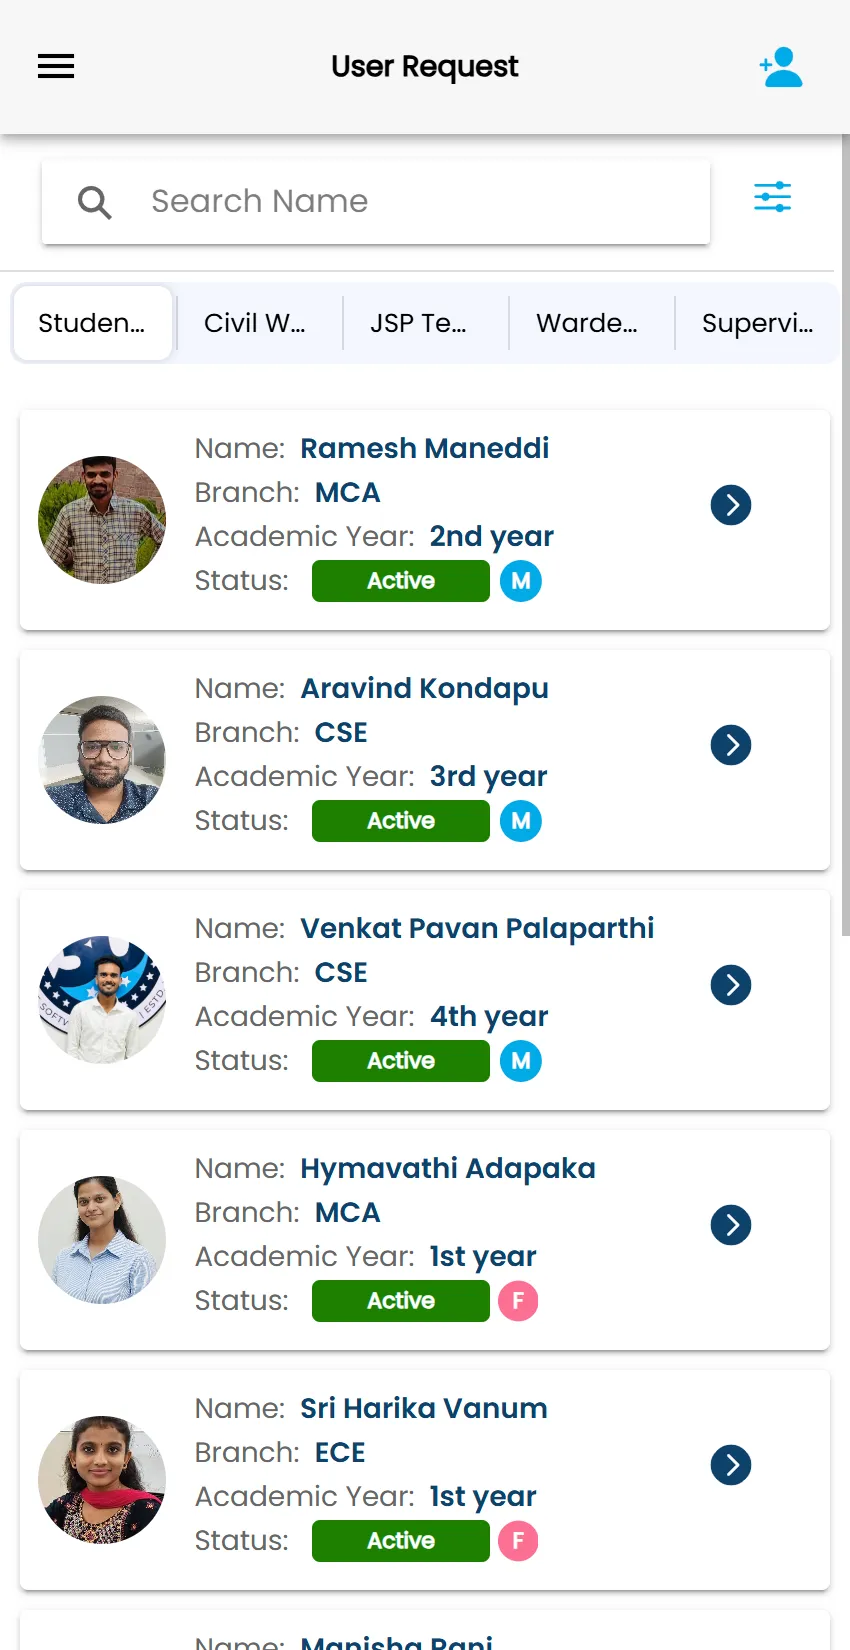Click the vertical scrollbar on the right
Screen dimensions: 850x1650
pyautogui.click(x=845, y=535)
